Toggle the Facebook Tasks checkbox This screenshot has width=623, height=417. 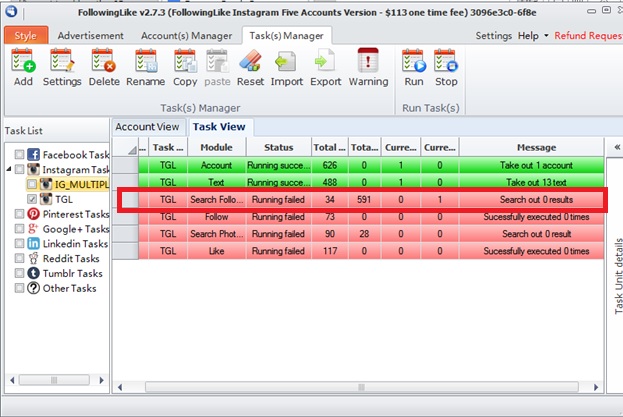point(19,155)
